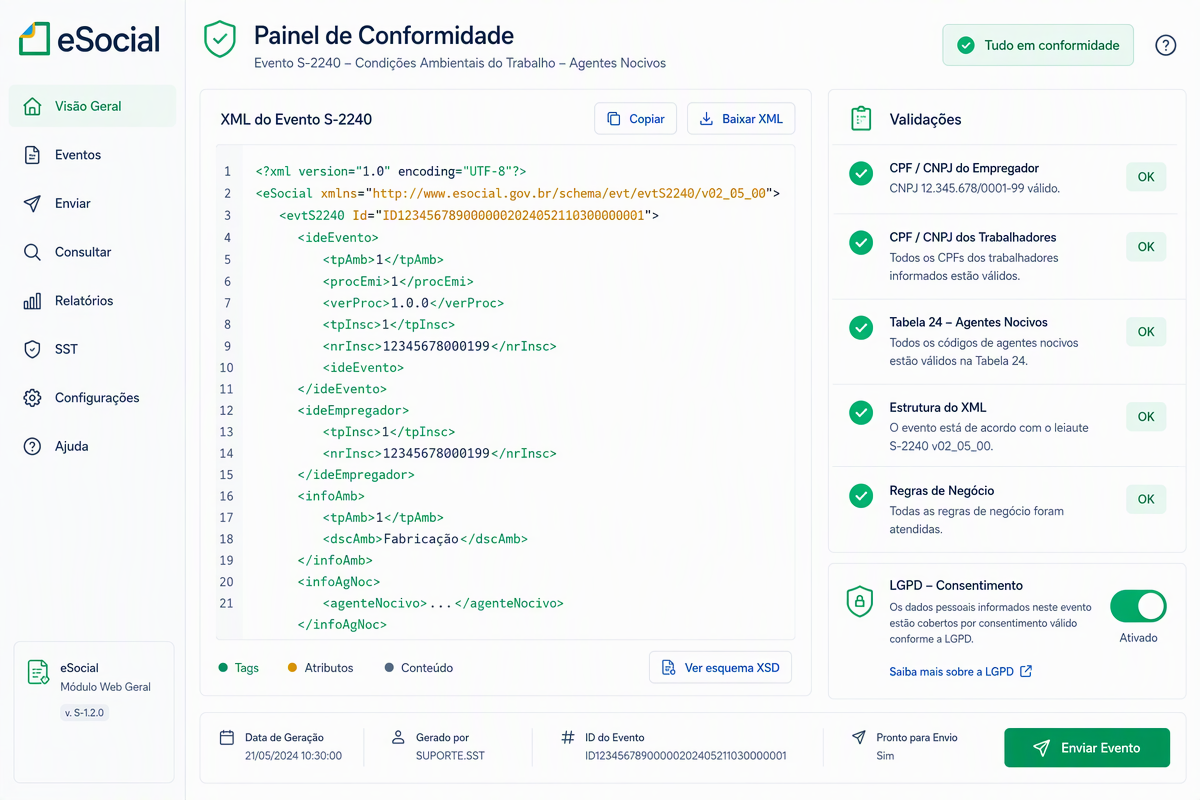The width and height of the screenshot is (1200, 800).
Task: Click OK badge for Regras de Negócio
Action: click(x=1146, y=499)
